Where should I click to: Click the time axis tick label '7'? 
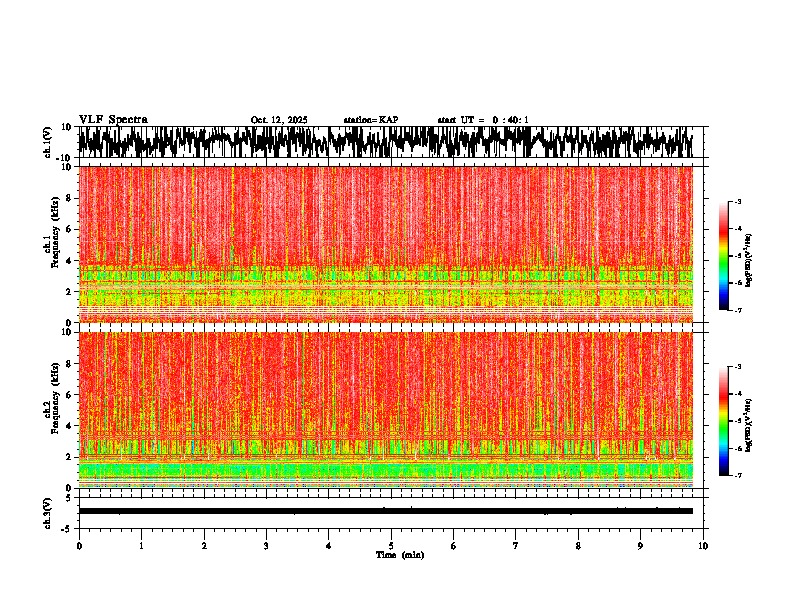(x=516, y=546)
